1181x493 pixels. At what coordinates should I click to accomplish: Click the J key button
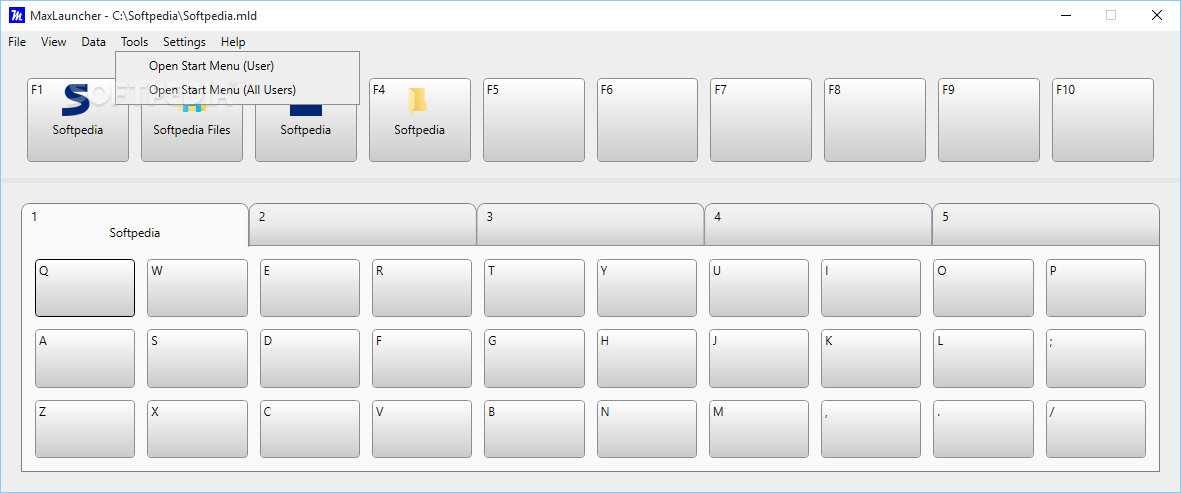point(759,358)
